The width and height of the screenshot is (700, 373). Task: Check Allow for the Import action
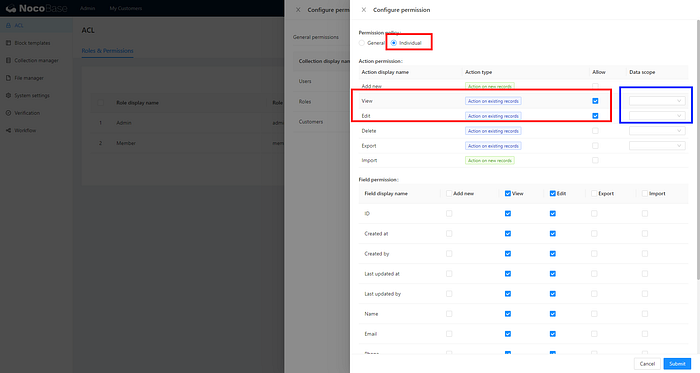(595, 160)
